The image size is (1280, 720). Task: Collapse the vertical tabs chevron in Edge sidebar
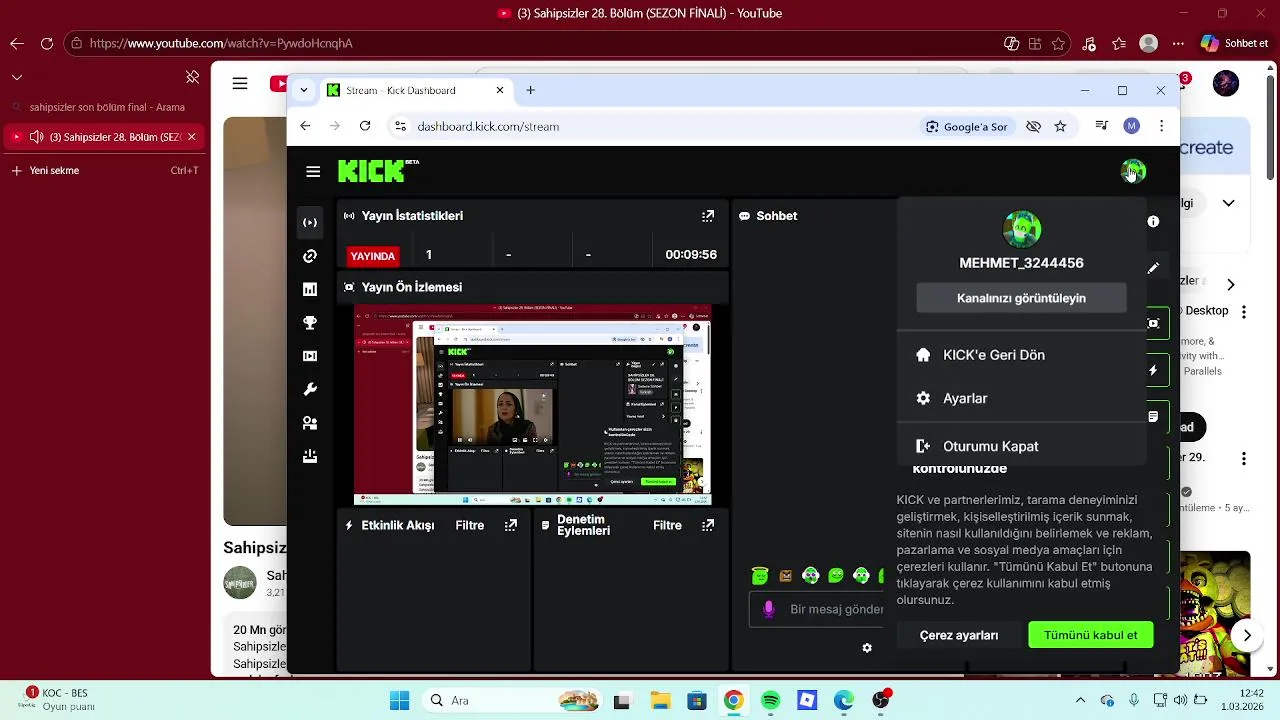[17, 77]
